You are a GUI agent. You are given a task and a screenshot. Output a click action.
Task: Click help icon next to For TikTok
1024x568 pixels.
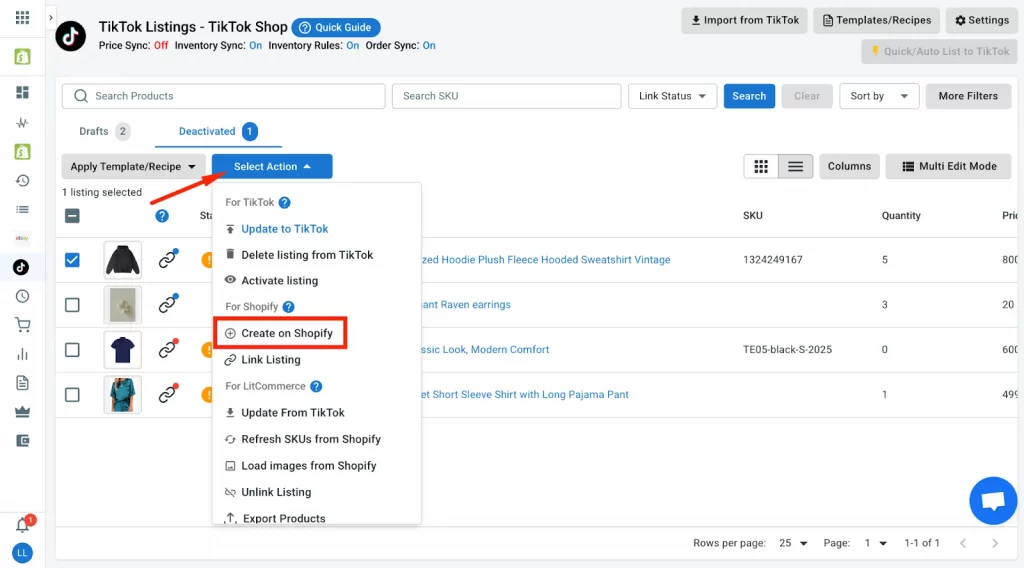tap(284, 202)
